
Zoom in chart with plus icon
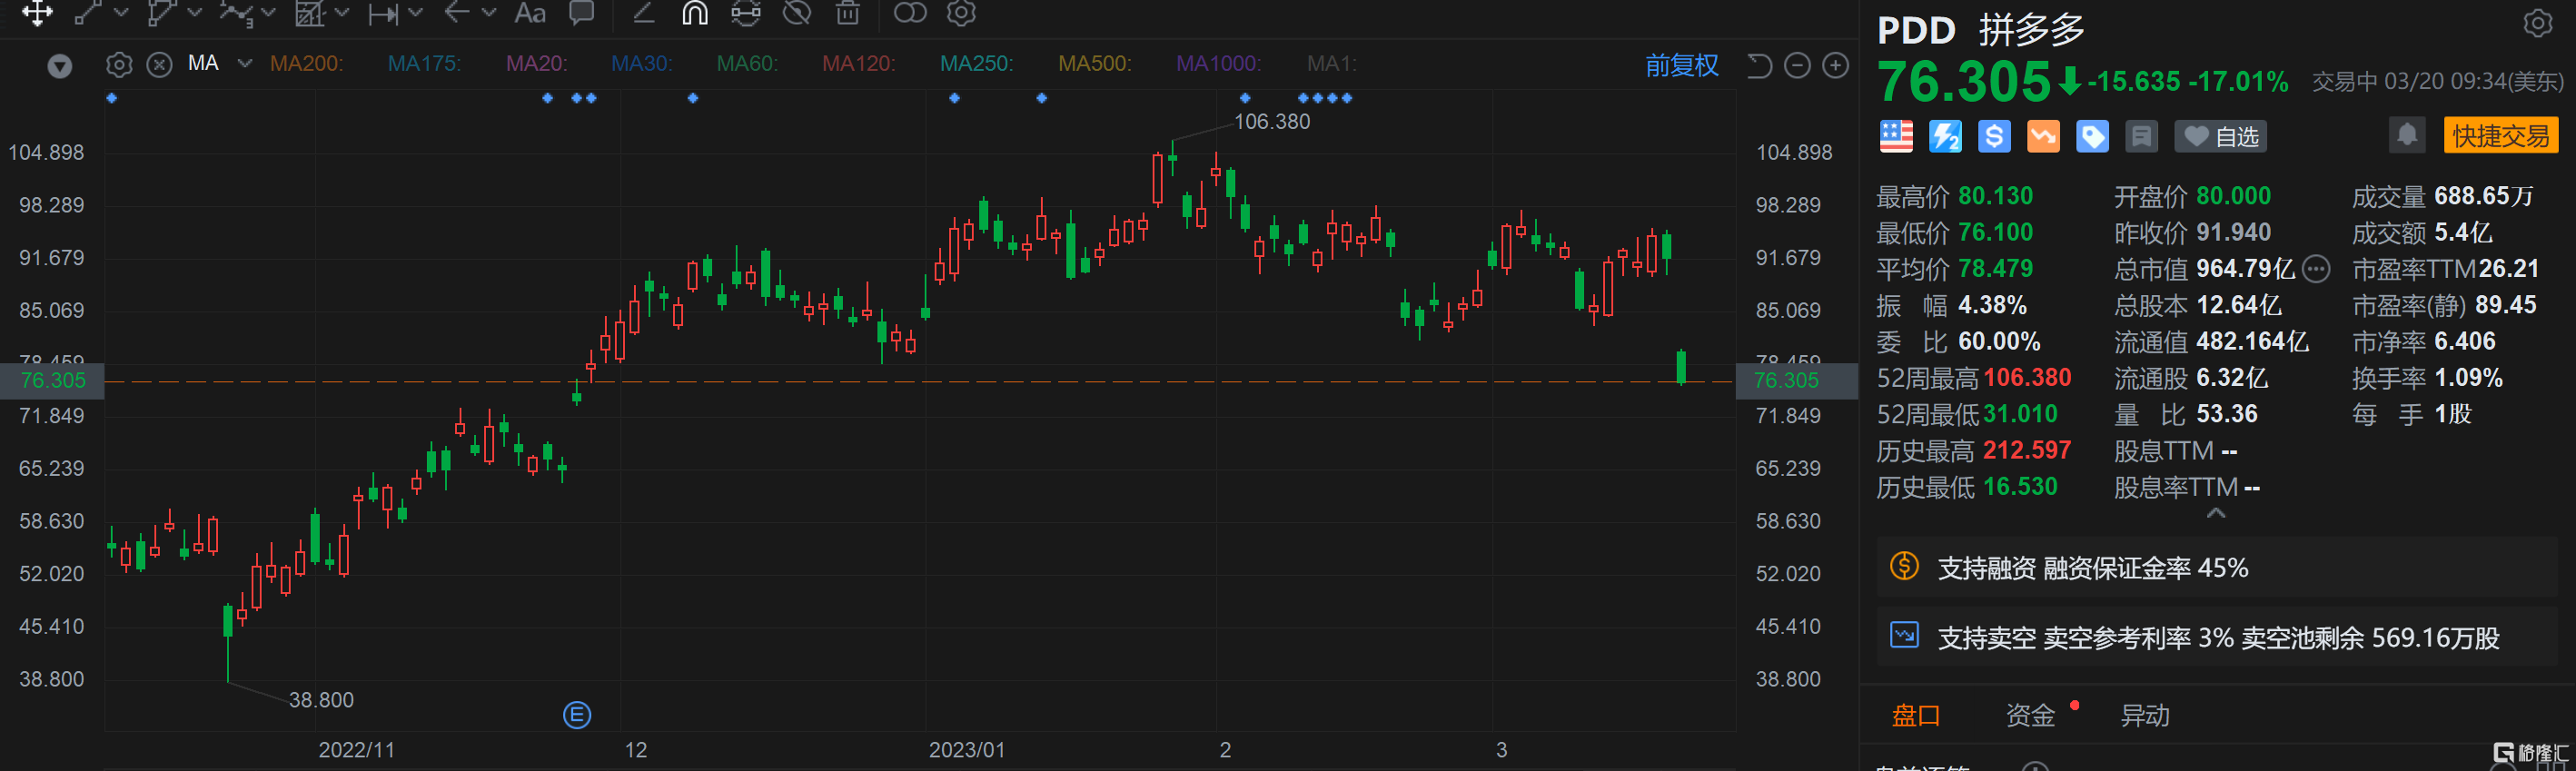(1835, 66)
